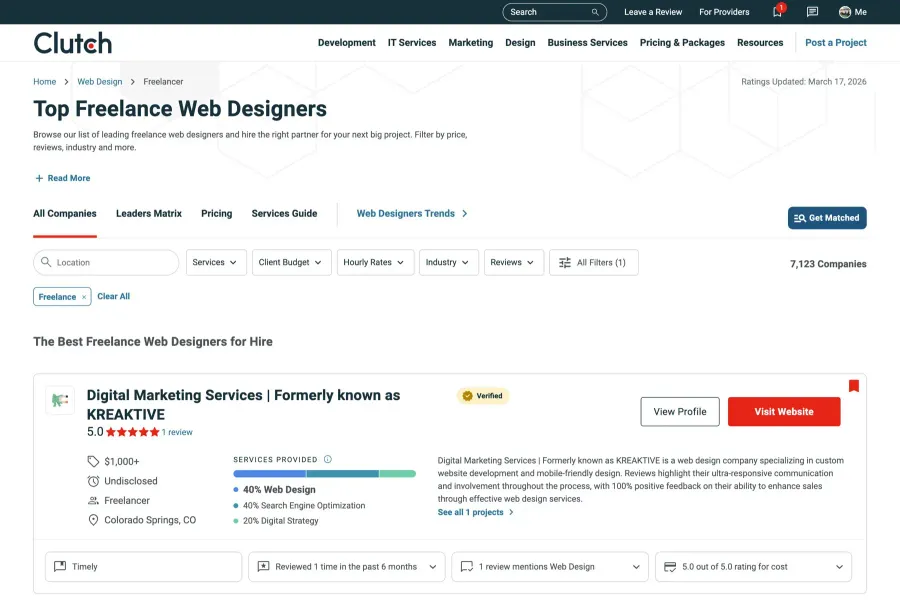The image size is (900, 600).
Task: Remove the Freelance filter chip
Action: [x=83, y=296]
